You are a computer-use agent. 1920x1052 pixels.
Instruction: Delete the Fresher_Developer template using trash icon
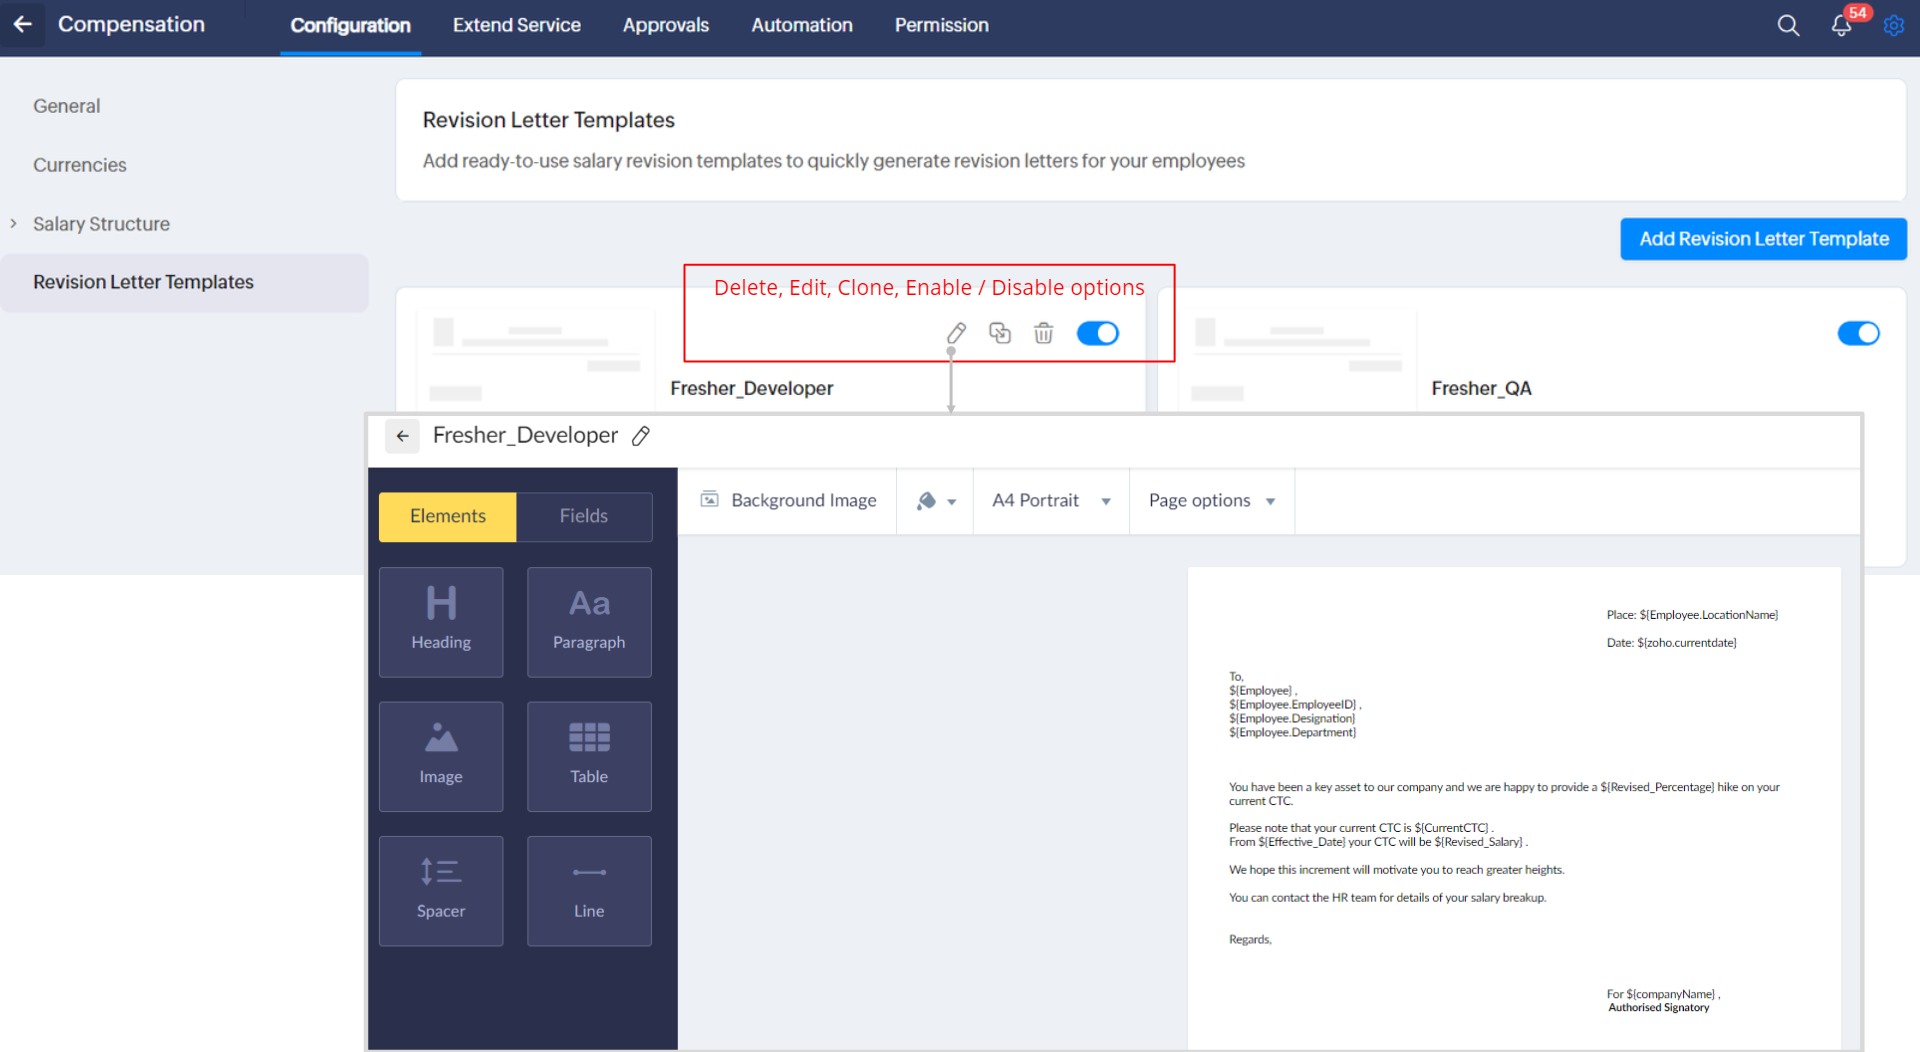coord(1043,333)
